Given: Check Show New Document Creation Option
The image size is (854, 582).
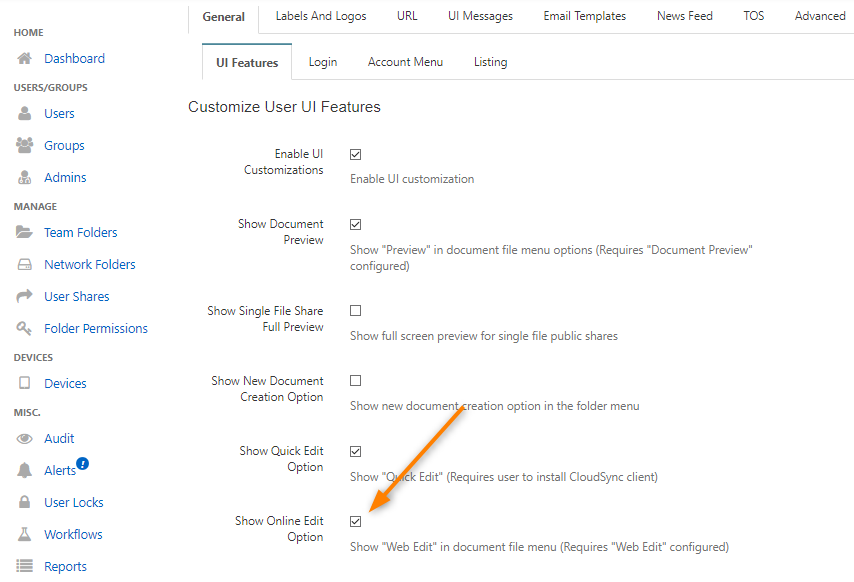Looking at the screenshot, I should pos(355,381).
